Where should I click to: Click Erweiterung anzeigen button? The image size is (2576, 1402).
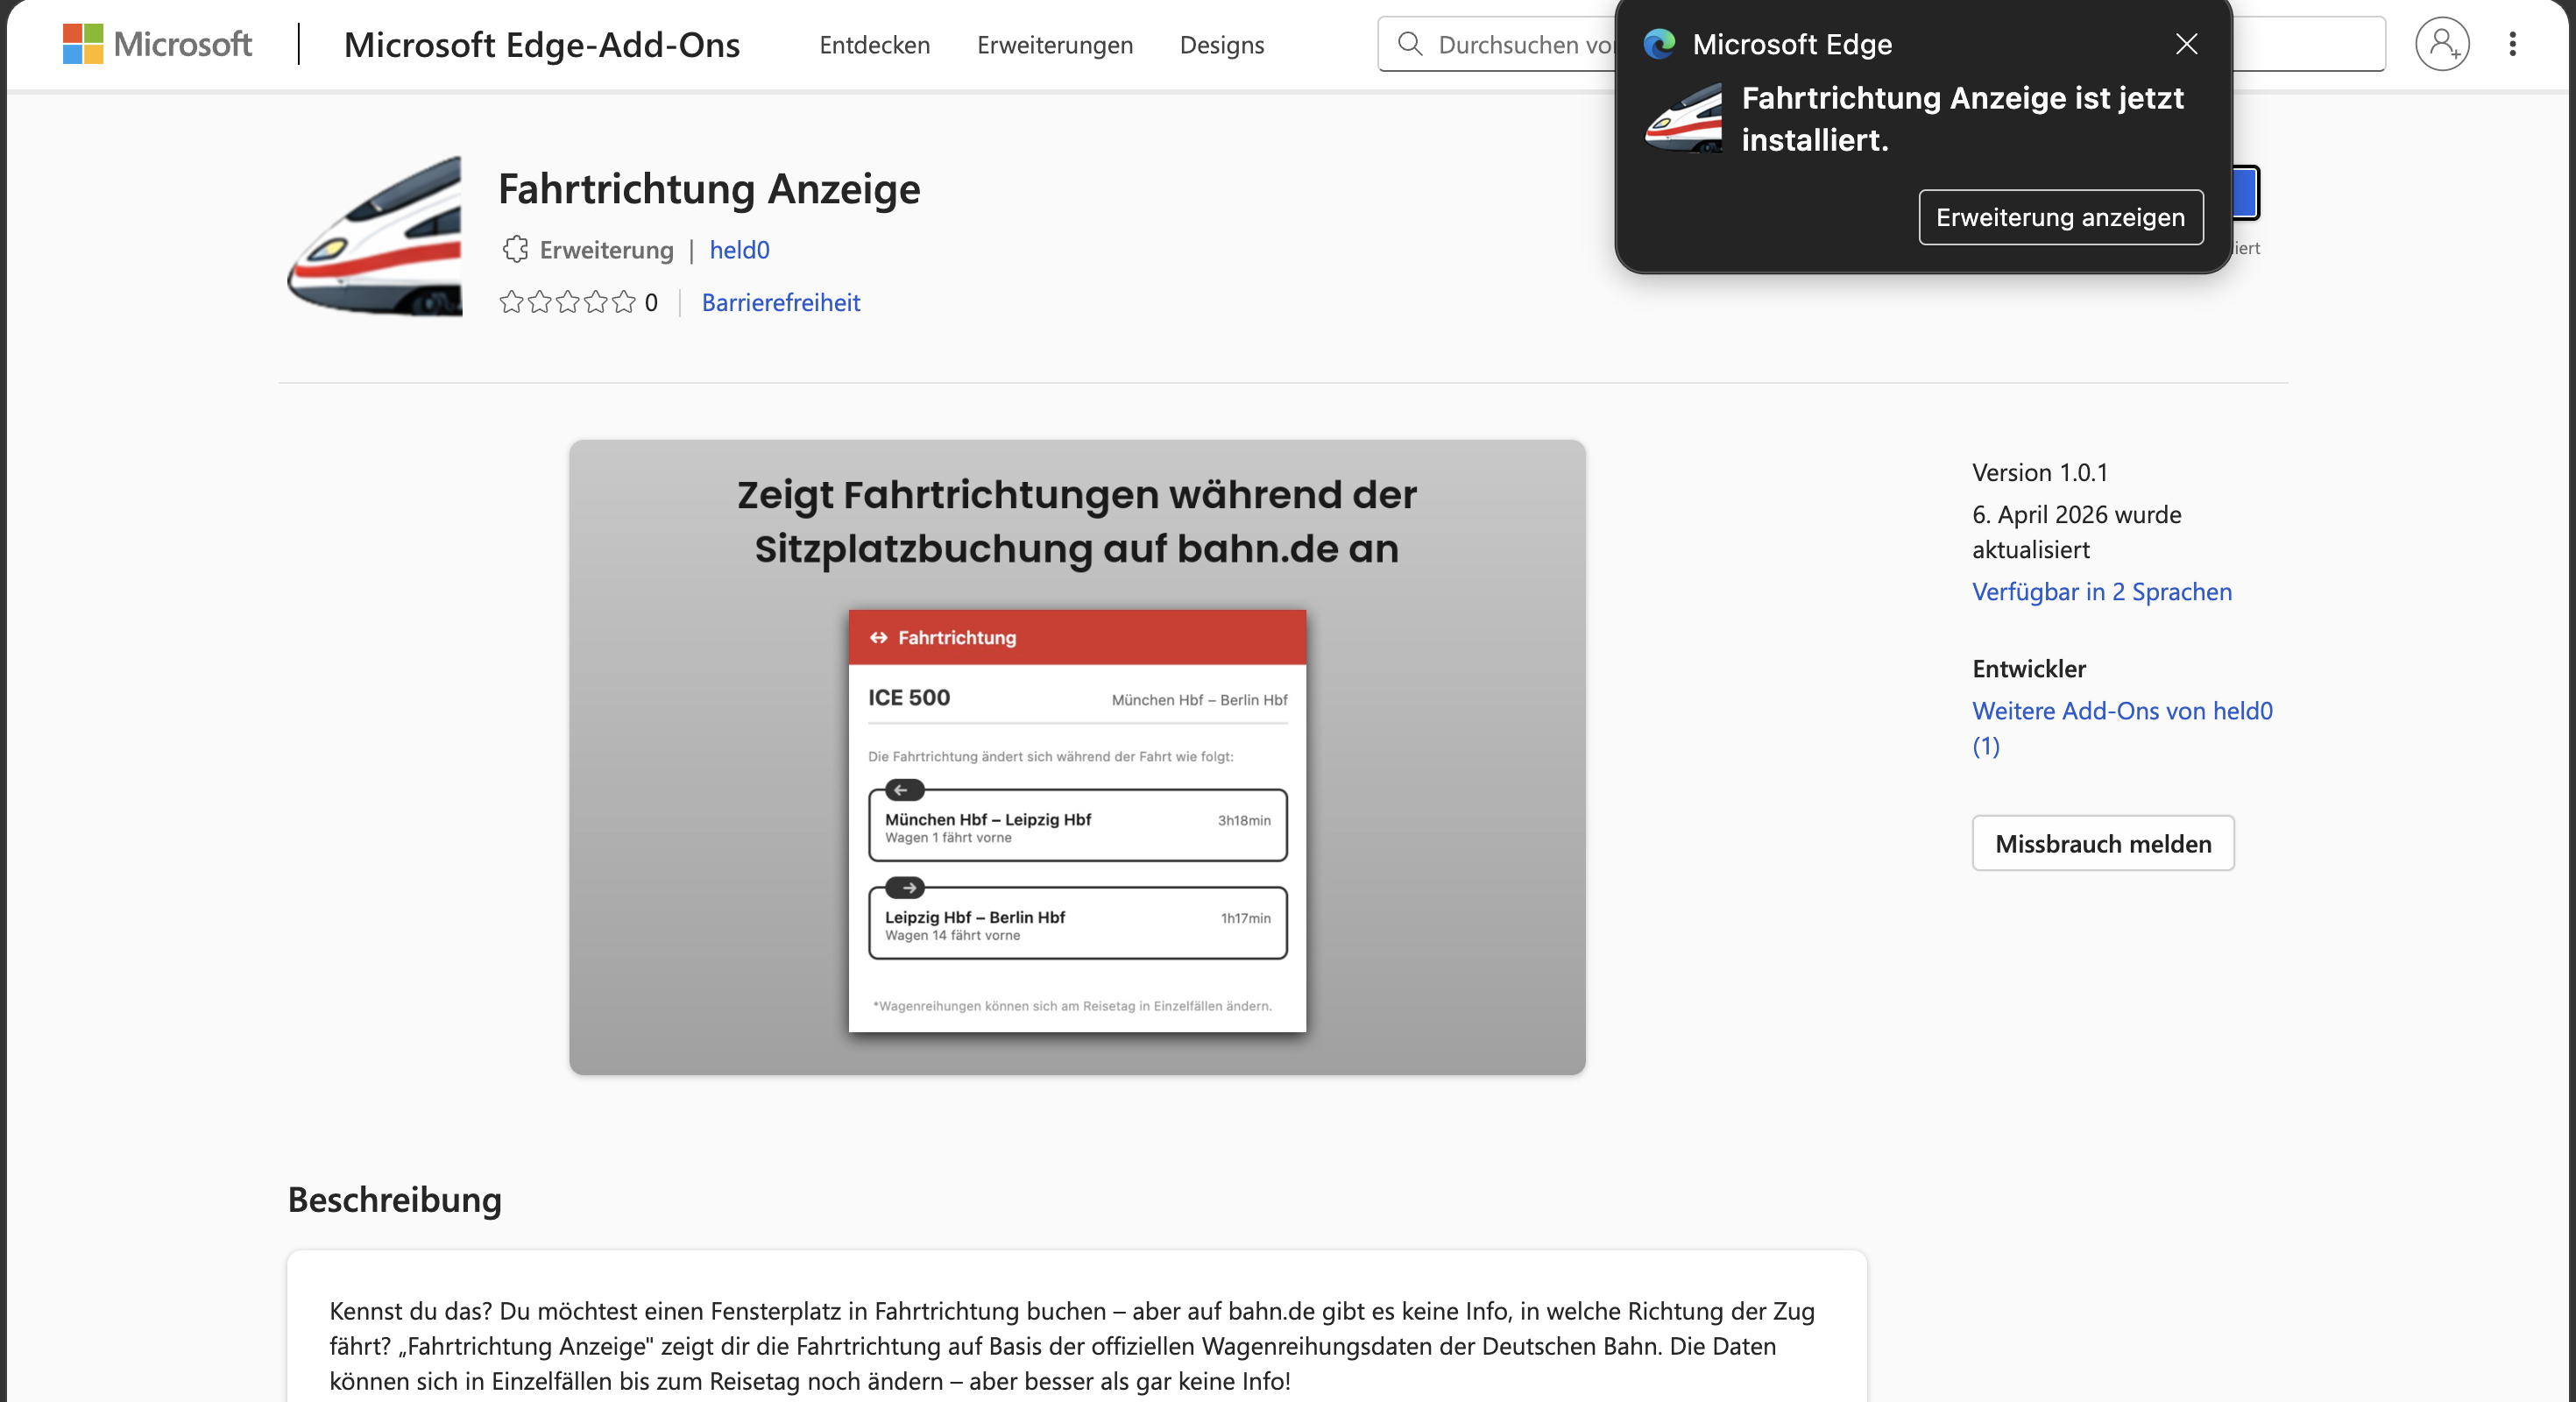tap(2060, 217)
